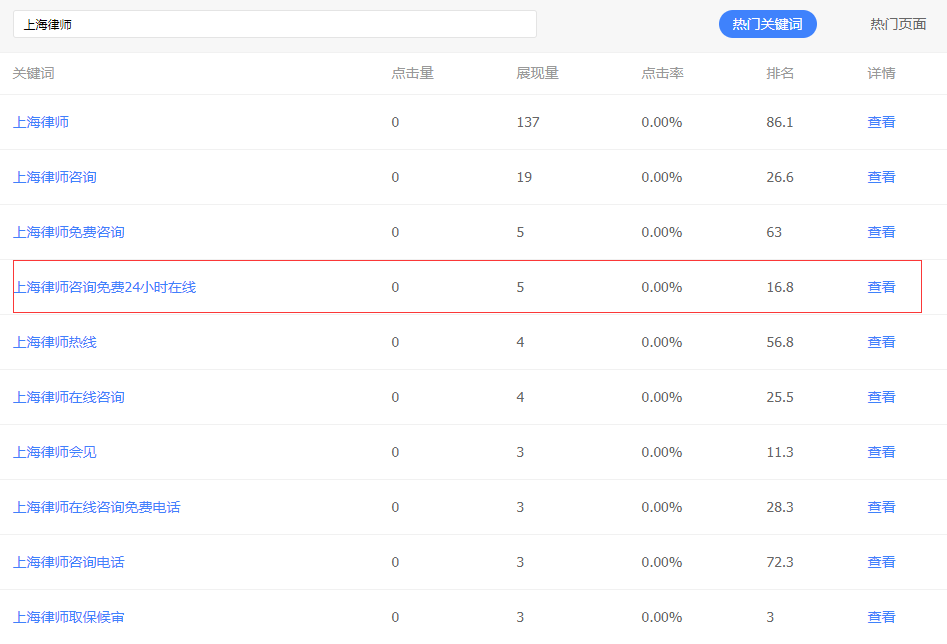Image resolution: width=947 pixels, height=644 pixels.
Task: Click 查看 for 上海律师咨询 row ranked 26.6
Action: [881, 177]
